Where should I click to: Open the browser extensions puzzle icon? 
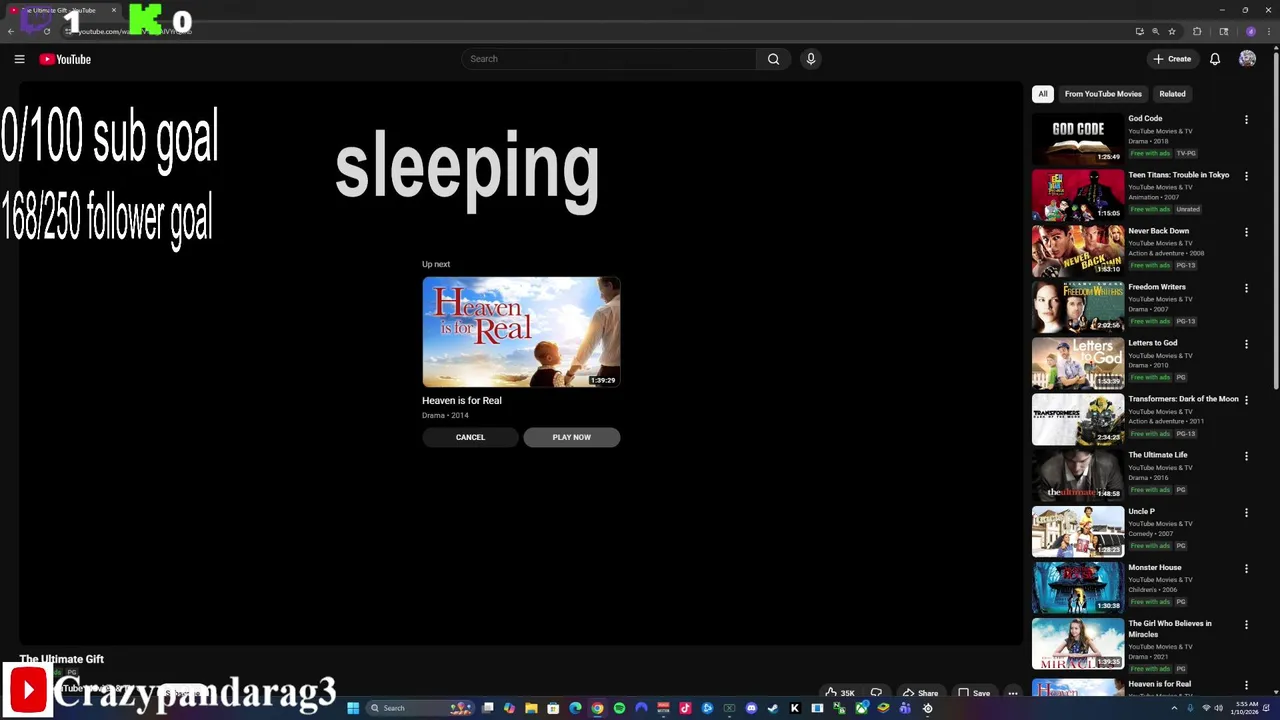click(1197, 31)
